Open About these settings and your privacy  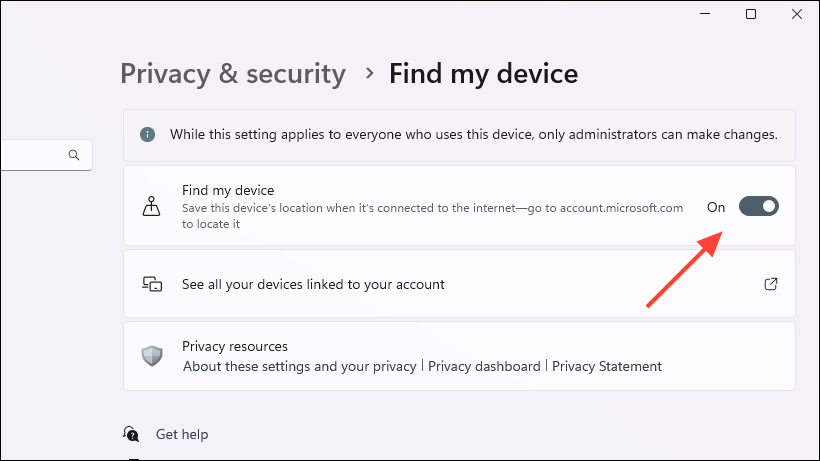click(x=299, y=366)
